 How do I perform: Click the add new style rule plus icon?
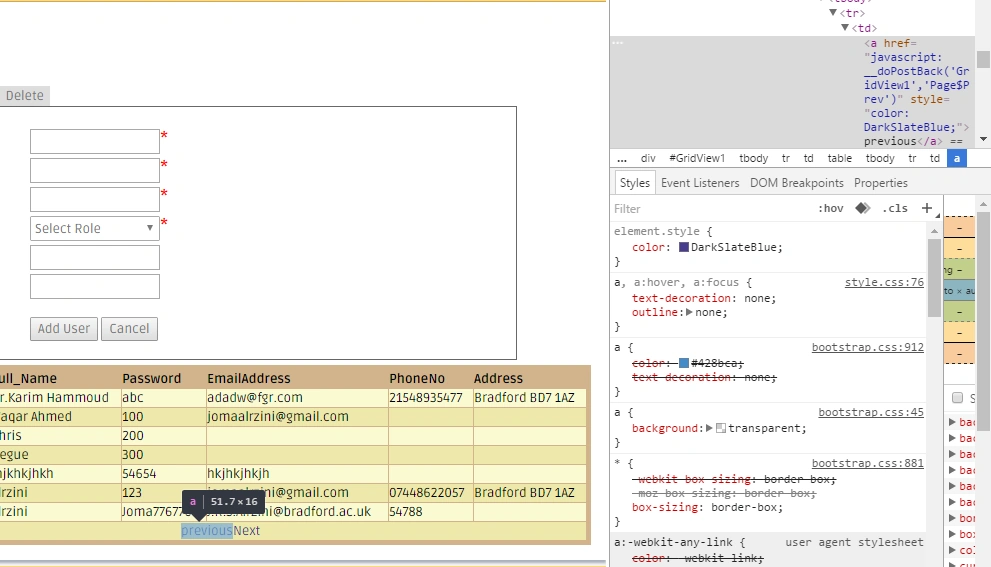(927, 208)
